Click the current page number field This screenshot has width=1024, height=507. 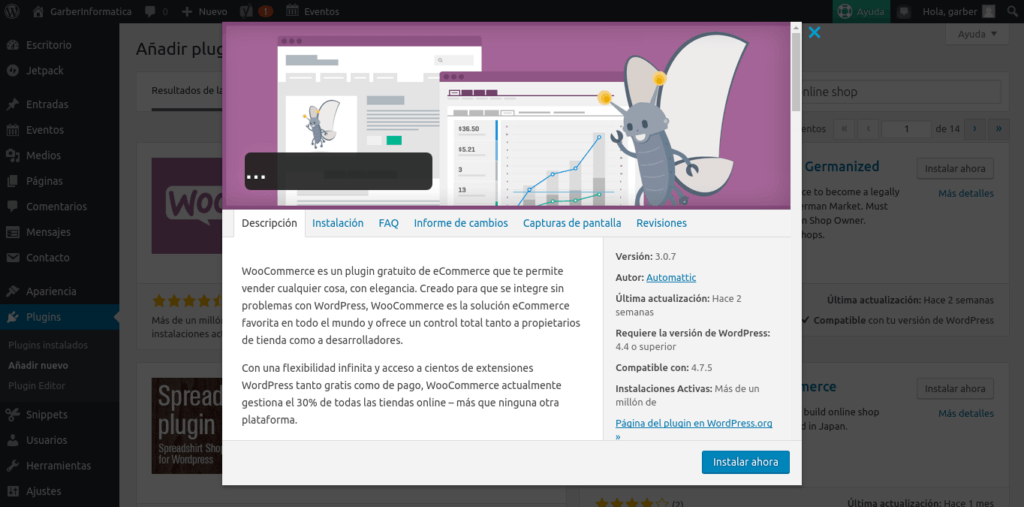point(906,129)
